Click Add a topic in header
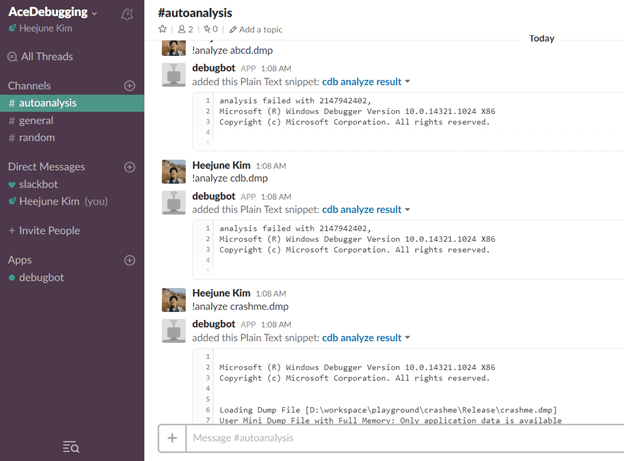 [258, 30]
